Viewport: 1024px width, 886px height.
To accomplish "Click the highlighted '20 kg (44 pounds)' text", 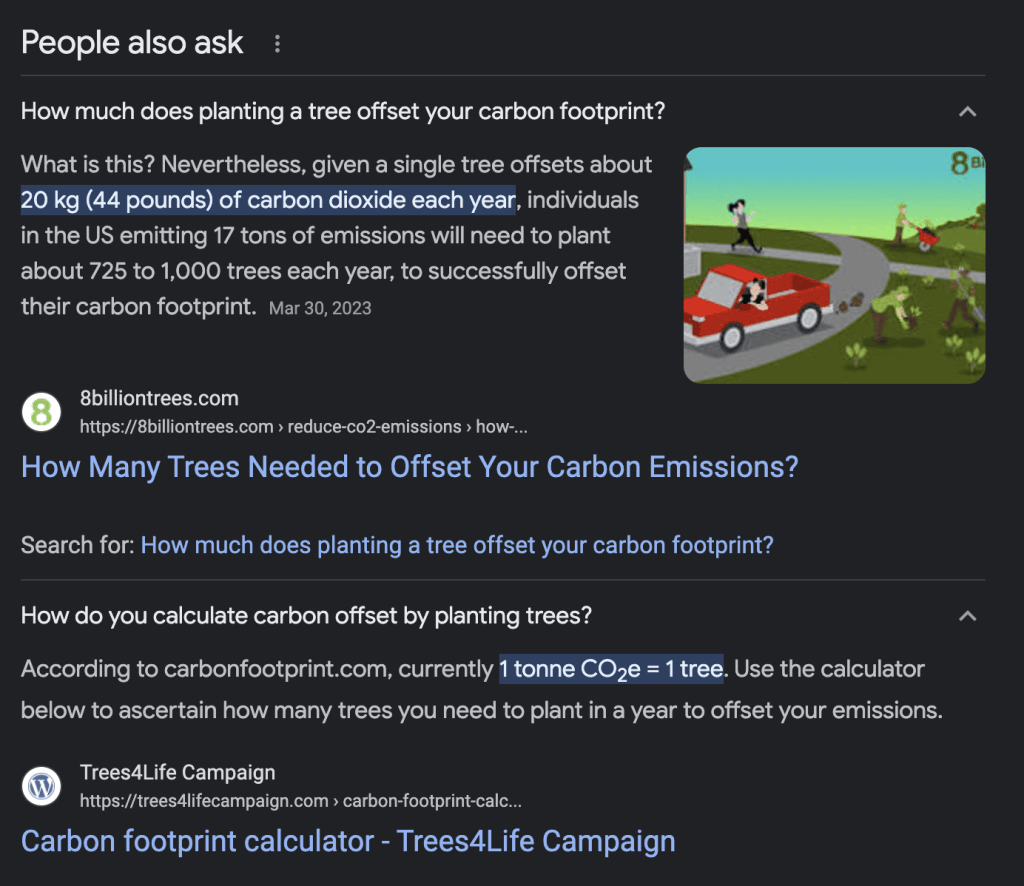I will tap(268, 200).
